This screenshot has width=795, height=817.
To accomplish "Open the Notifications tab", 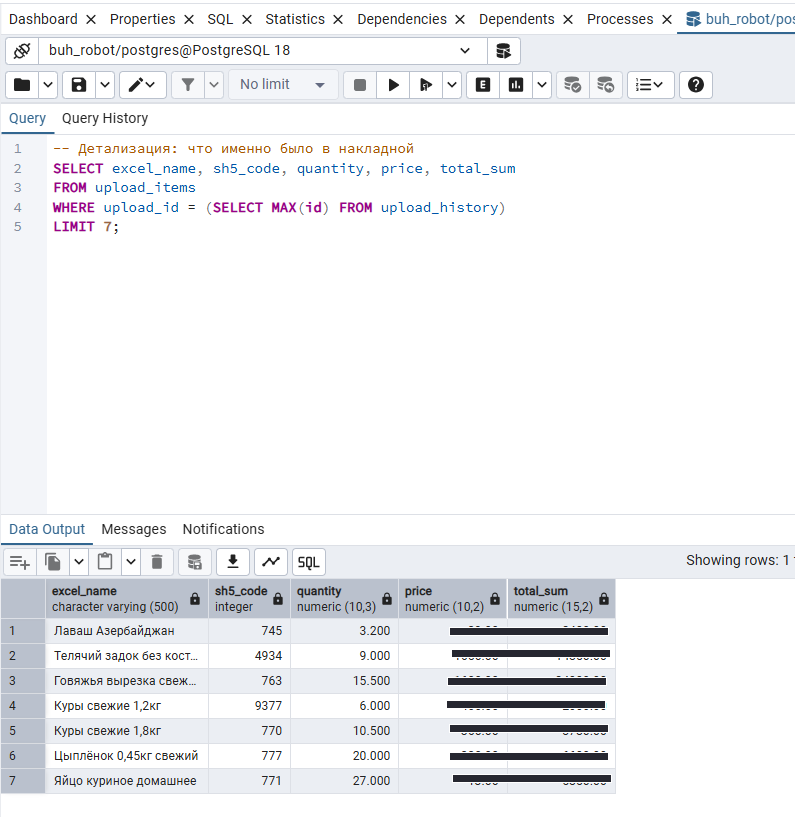I will pos(223,529).
